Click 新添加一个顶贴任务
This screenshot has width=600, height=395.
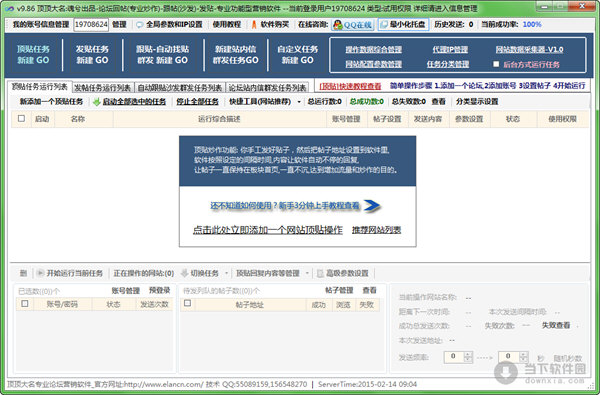(x=51, y=102)
